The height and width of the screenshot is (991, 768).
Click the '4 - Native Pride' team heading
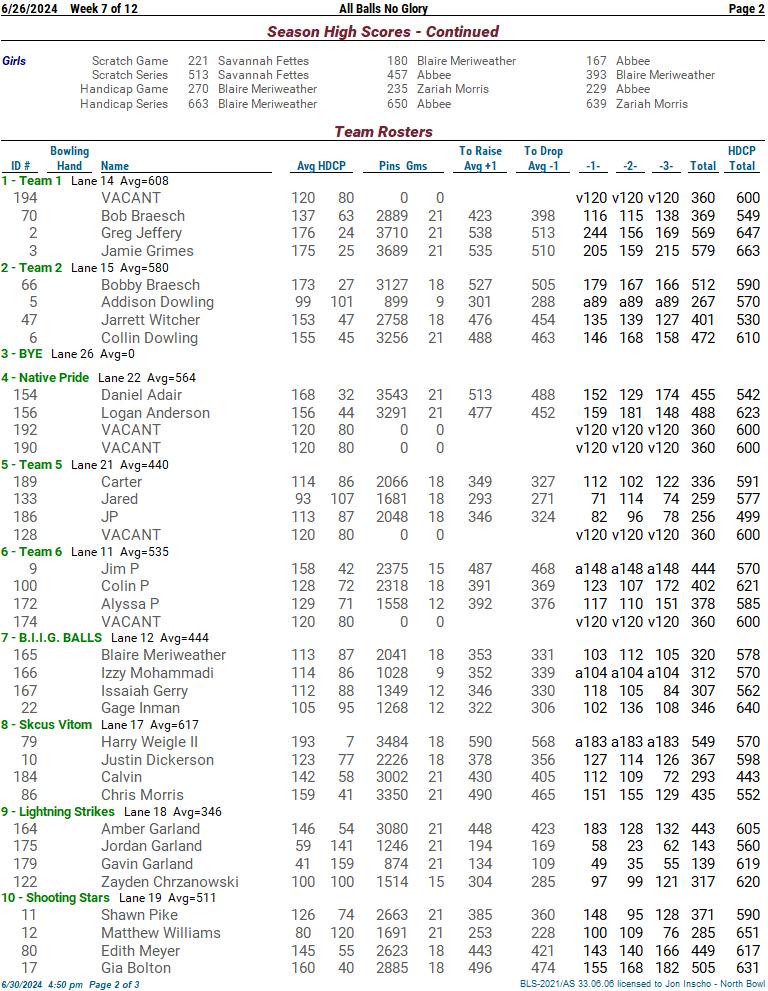point(45,377)
